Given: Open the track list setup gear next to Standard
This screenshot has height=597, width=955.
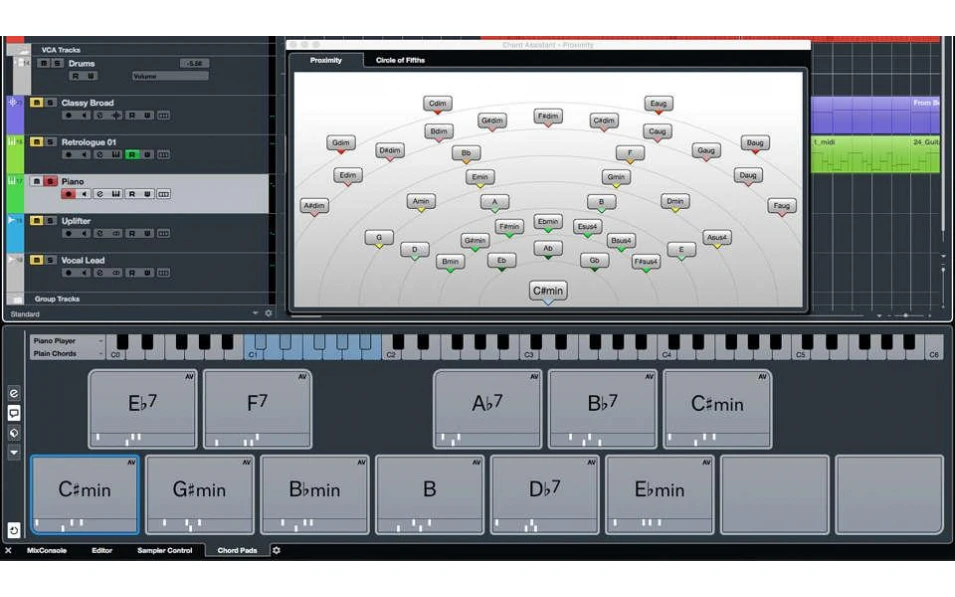Looking at the screenshot, I should coord(267,312).
